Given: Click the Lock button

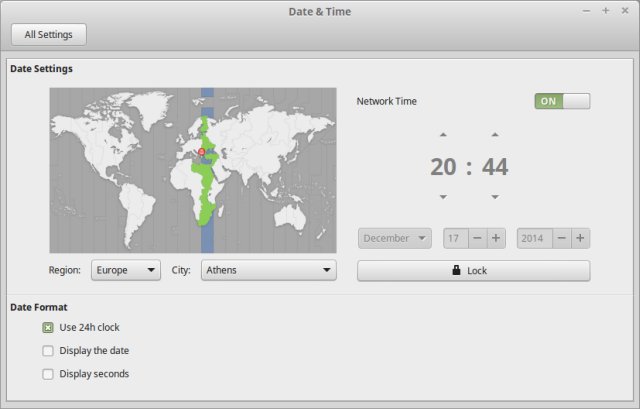Looking at the screenshot, I should click(x=473, y=271).
